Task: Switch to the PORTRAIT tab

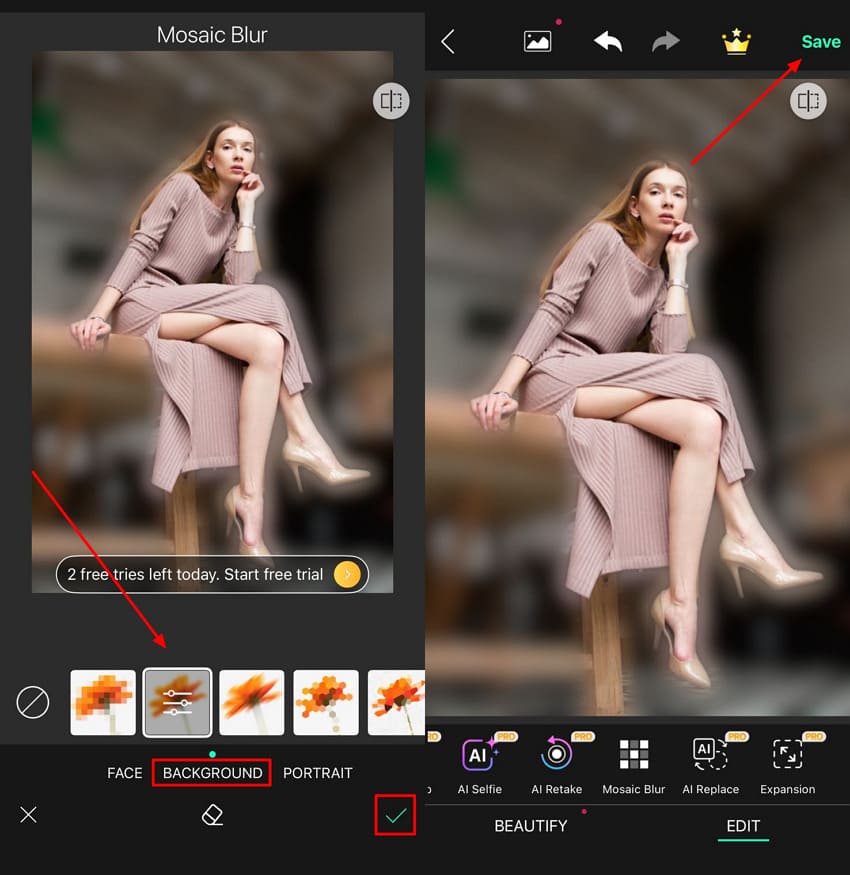Action: tap(317, 772)
